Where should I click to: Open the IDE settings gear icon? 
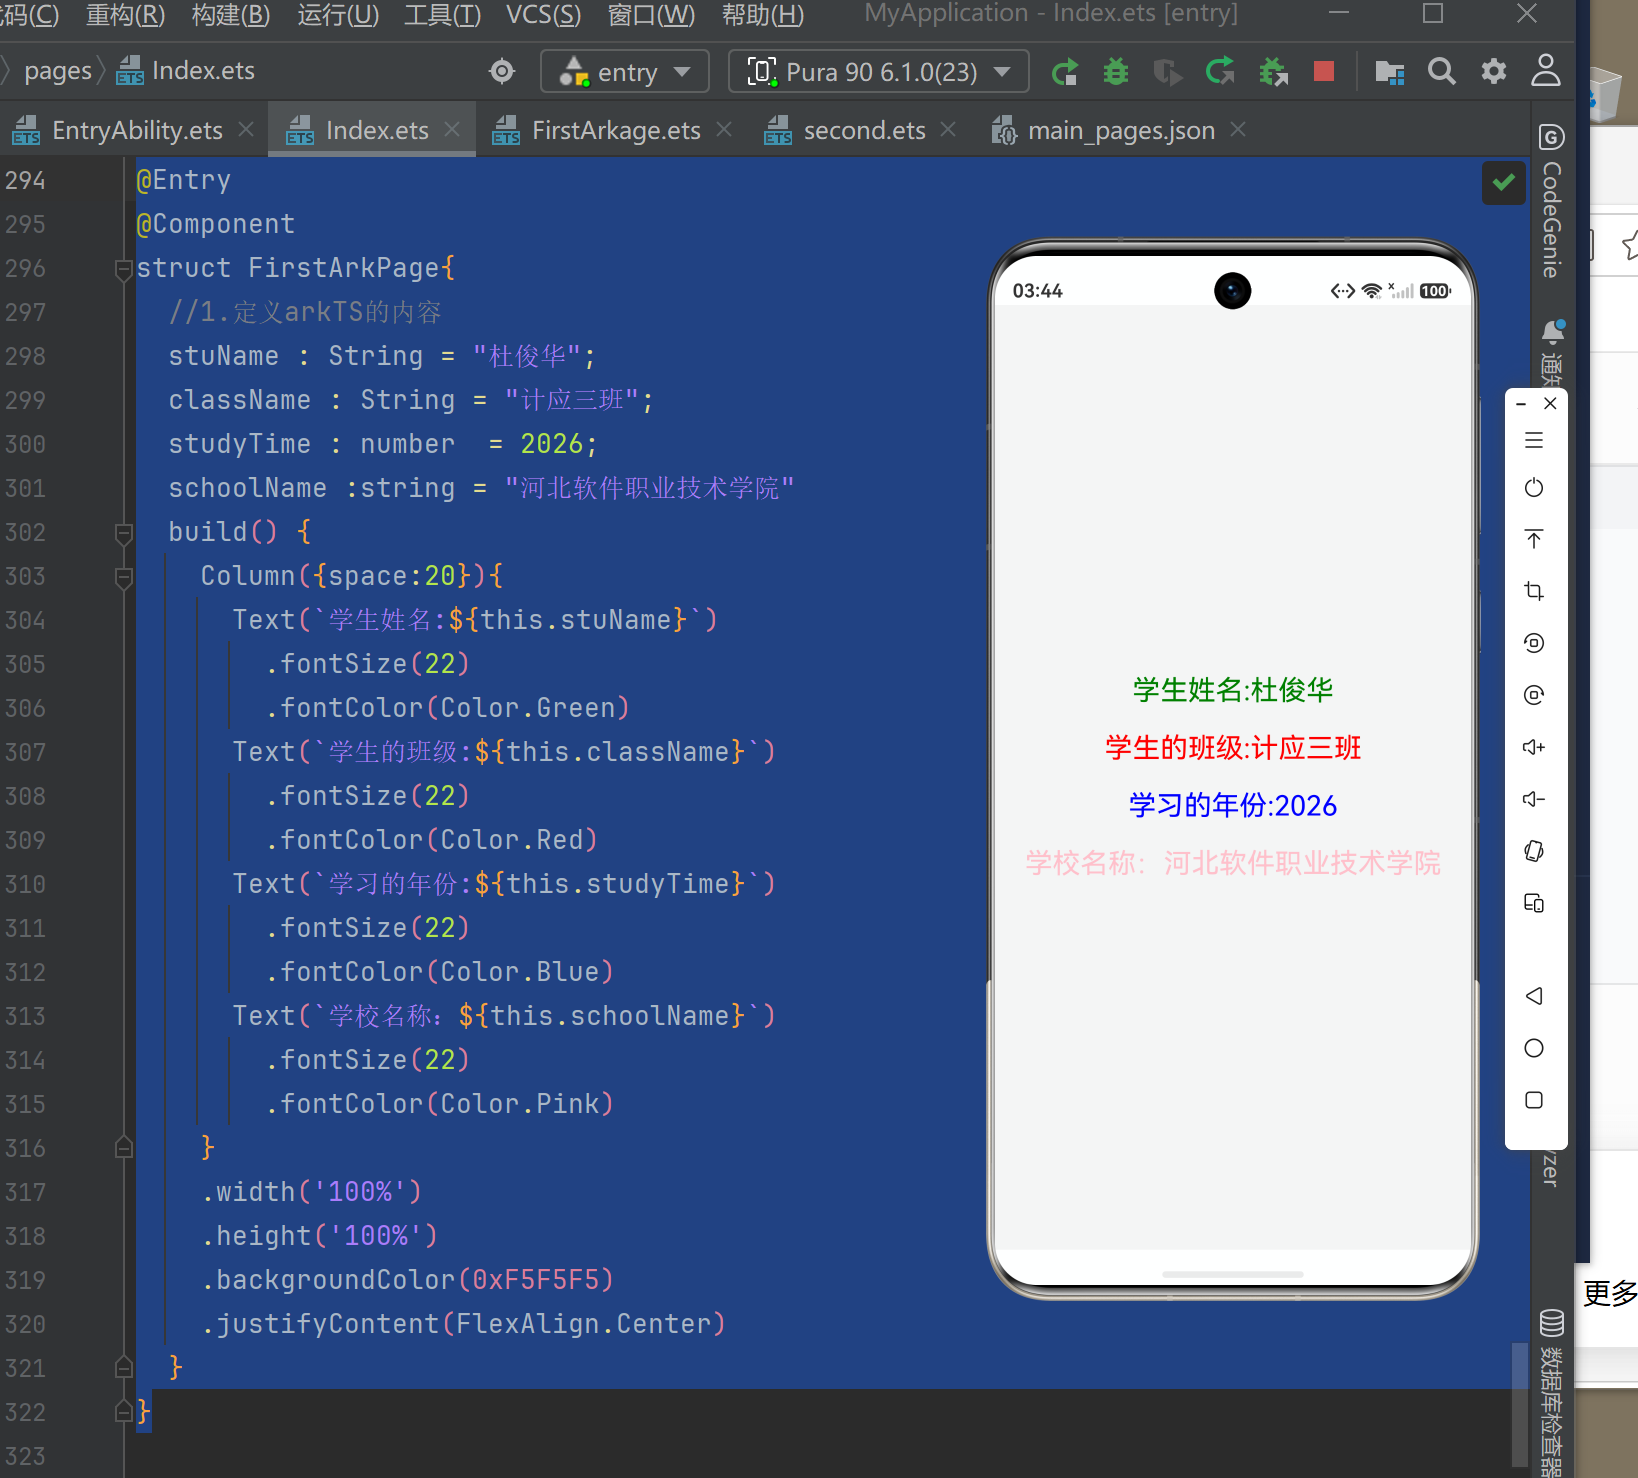point(1494,71)
